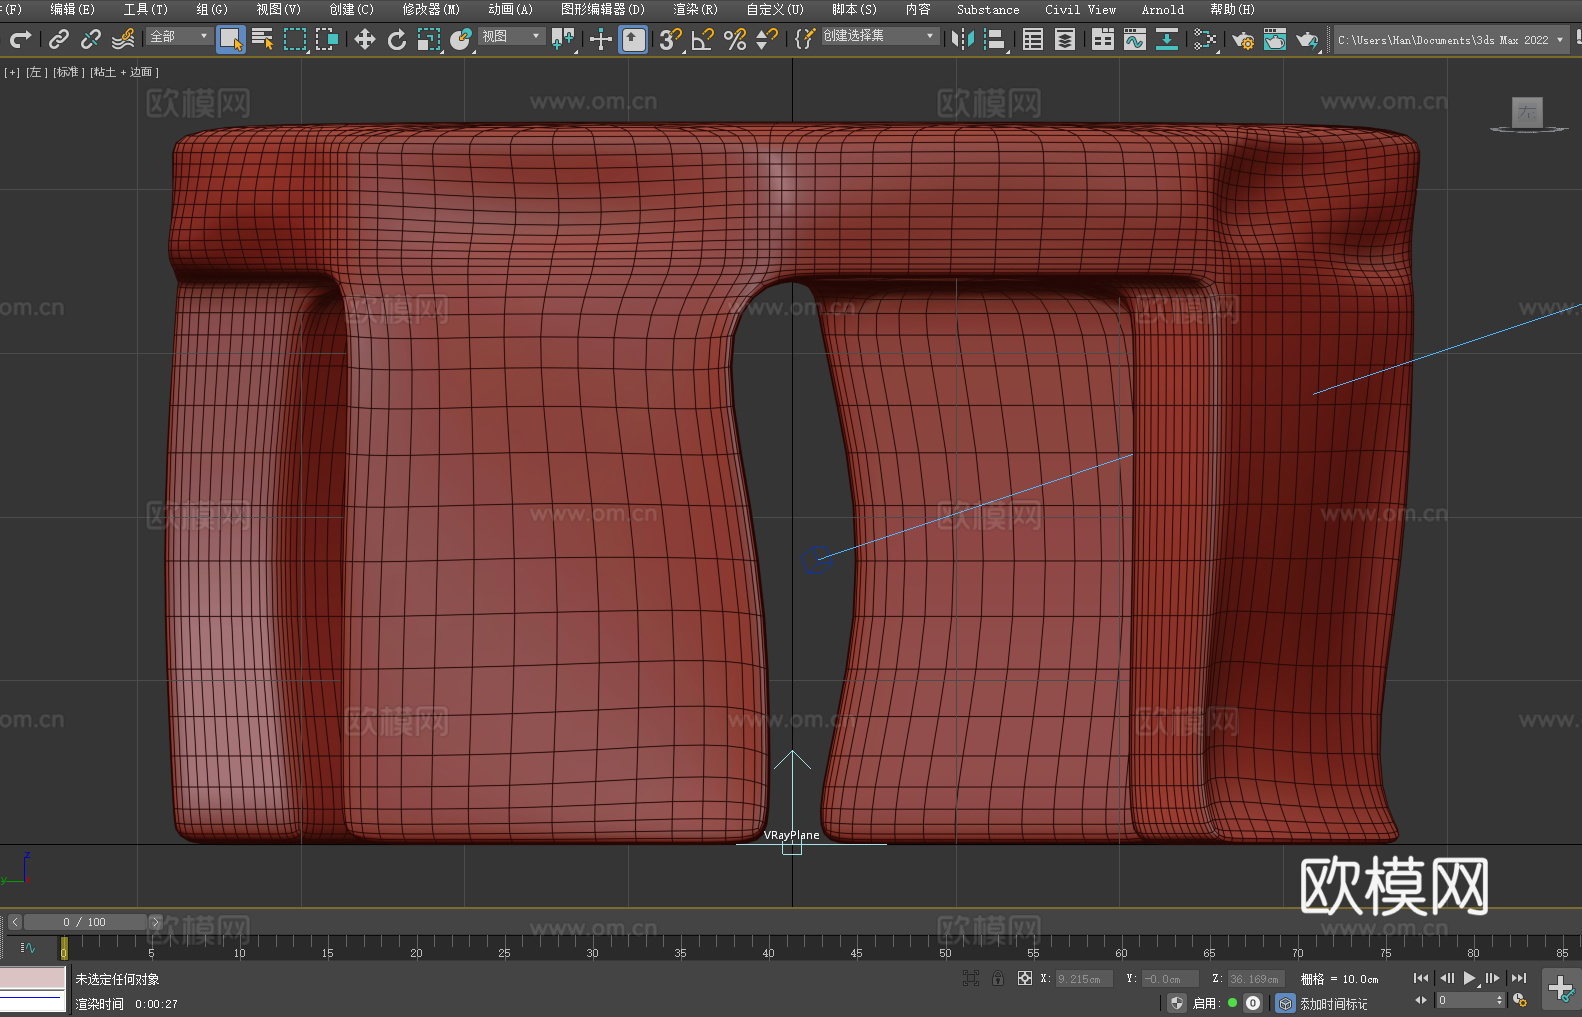The height and width of the screenshot is (1017, 1582).
Task: Toggle the 3D Snaps icon
Action: [671, 39]
